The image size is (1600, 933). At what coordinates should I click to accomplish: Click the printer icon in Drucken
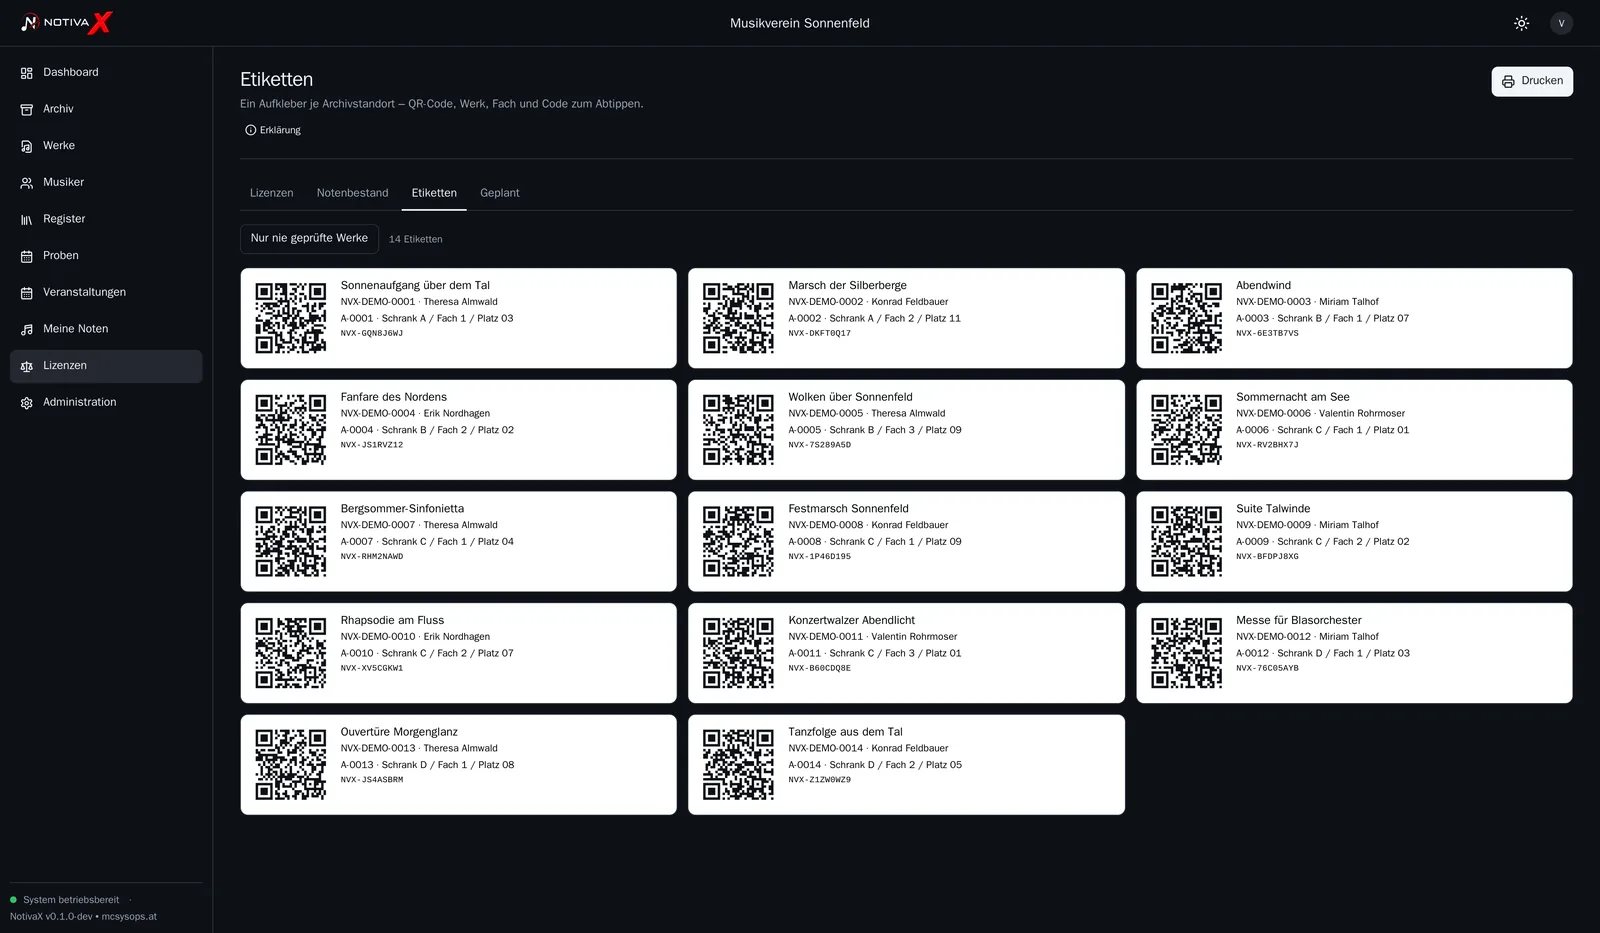[x=1508, y=82]
